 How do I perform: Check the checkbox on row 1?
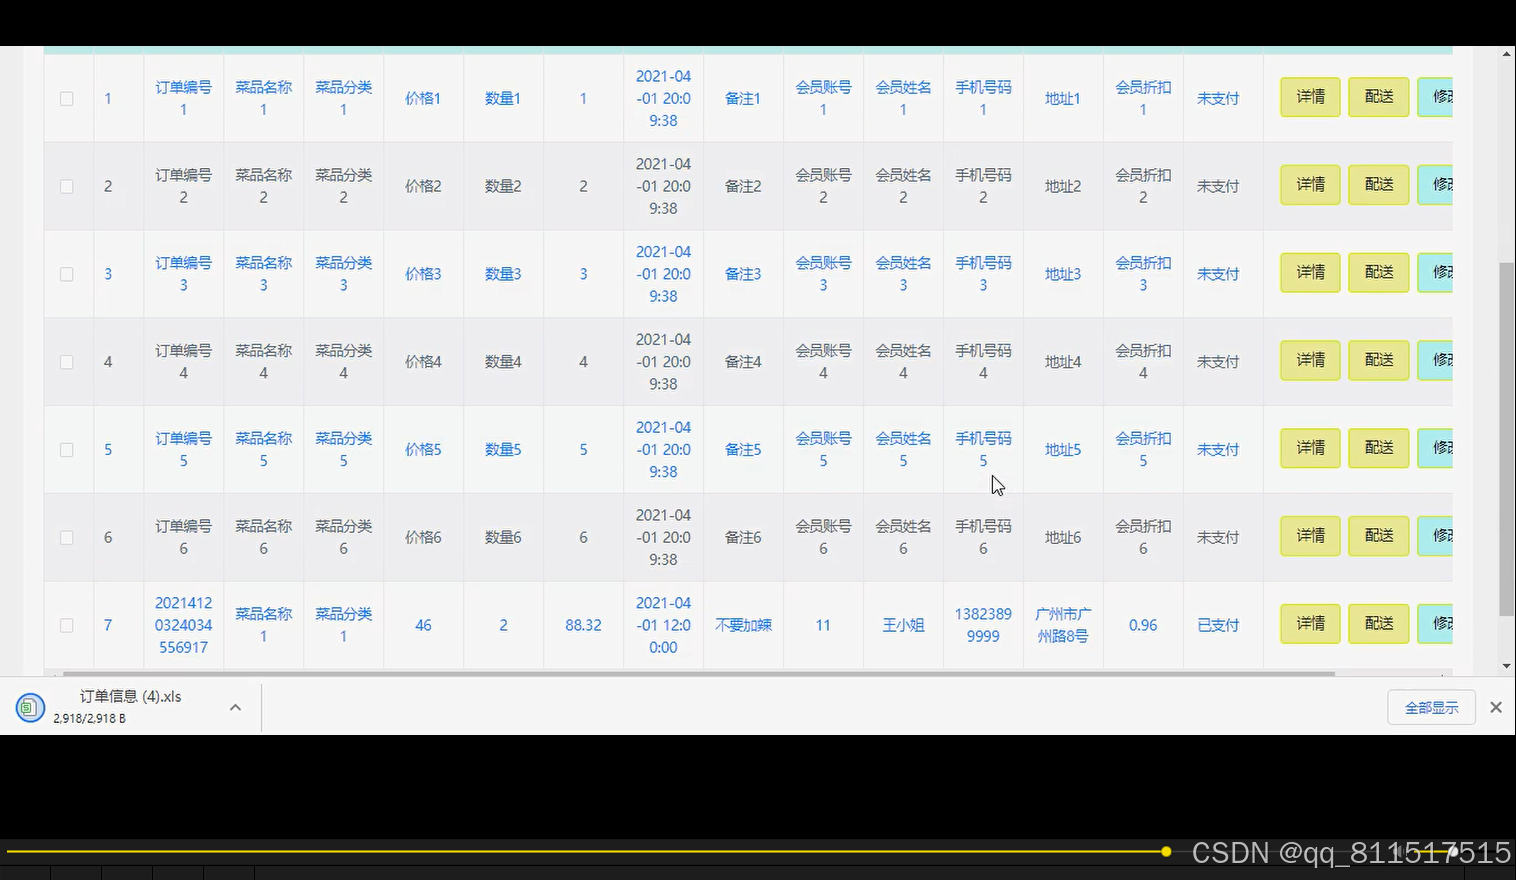(66, 98)
